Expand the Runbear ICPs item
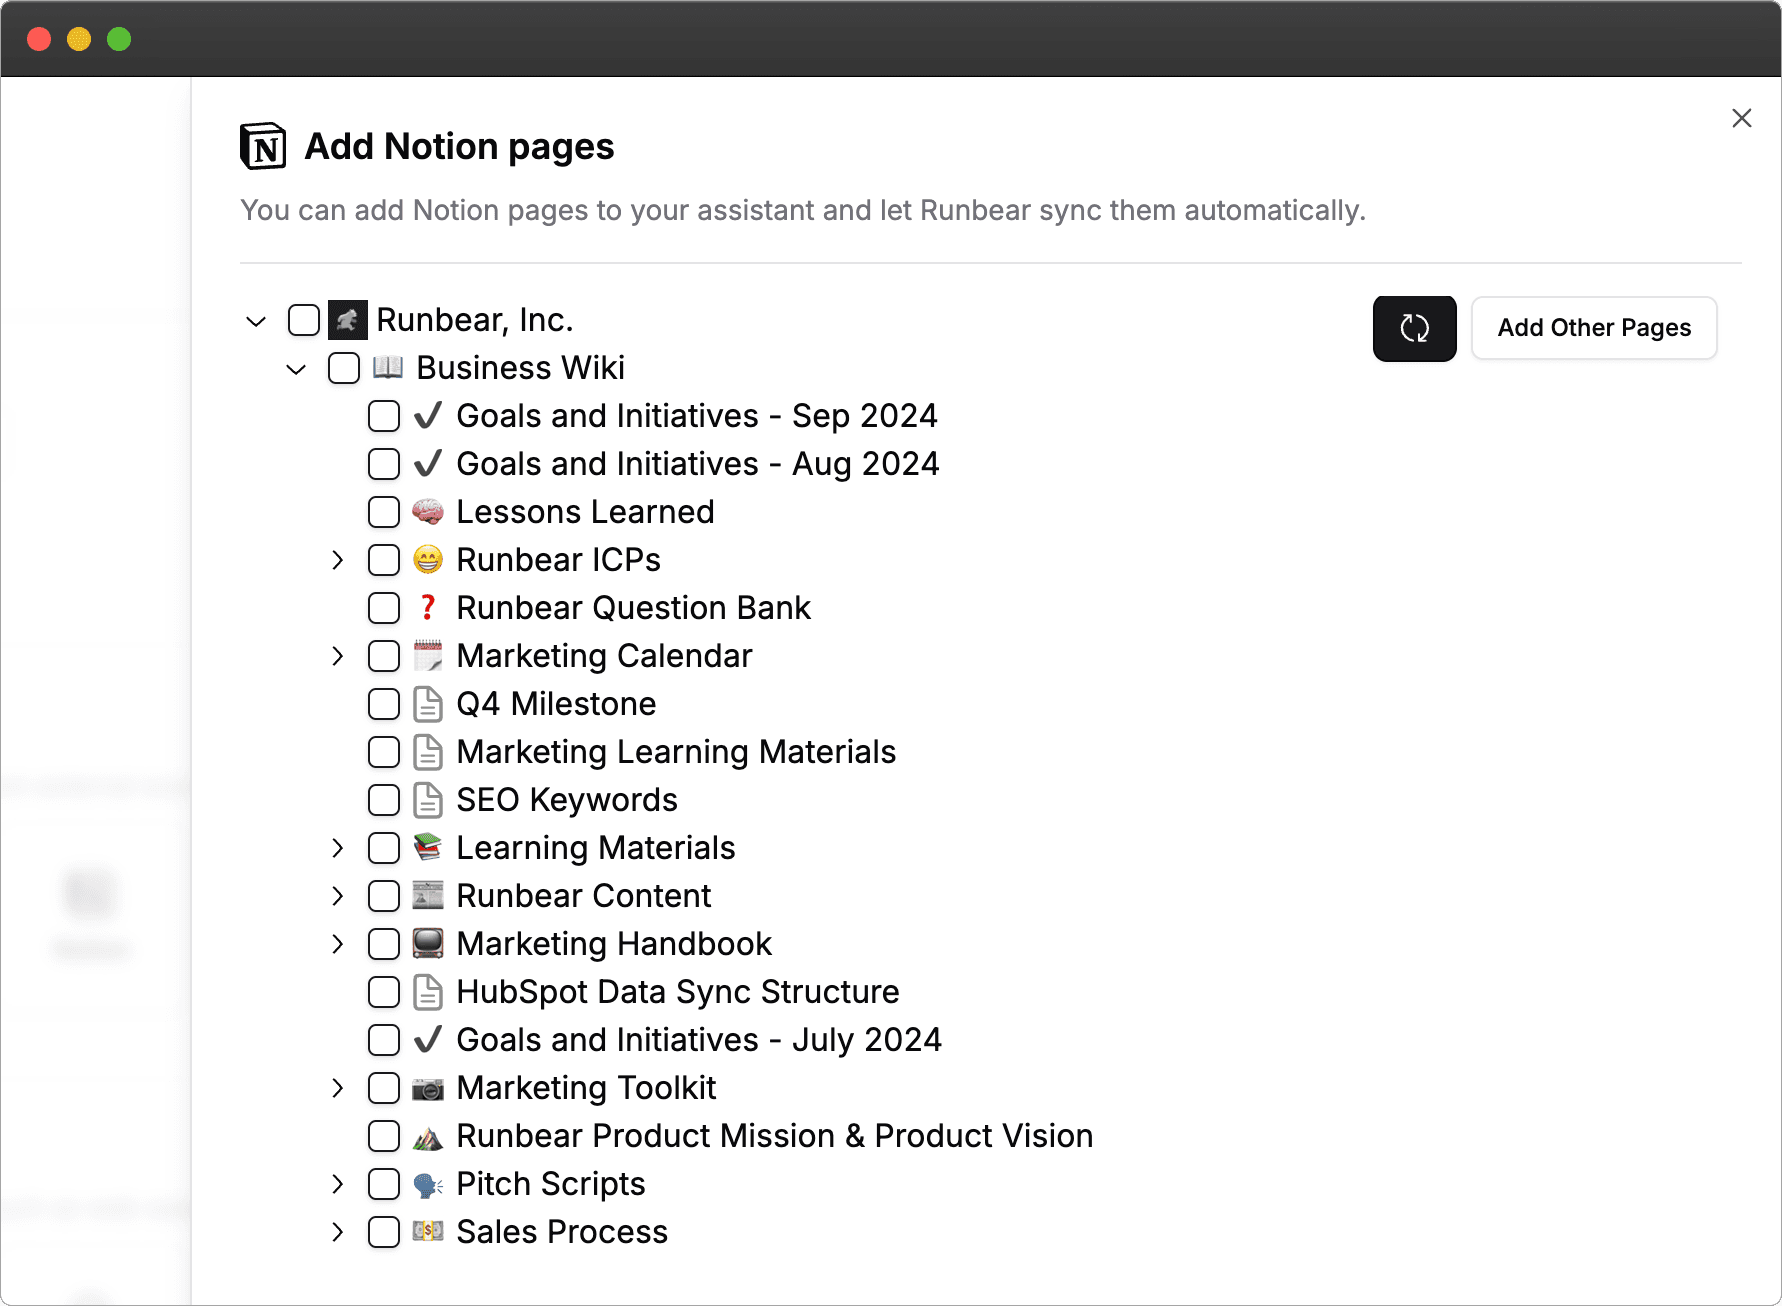 (x=338, y=560)
